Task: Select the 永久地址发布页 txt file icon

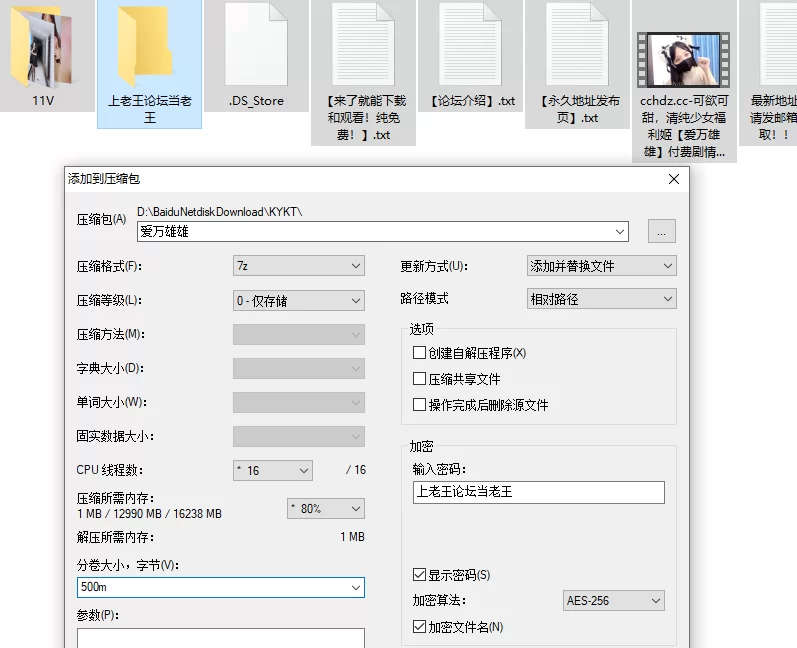Action: coord(577,44)
